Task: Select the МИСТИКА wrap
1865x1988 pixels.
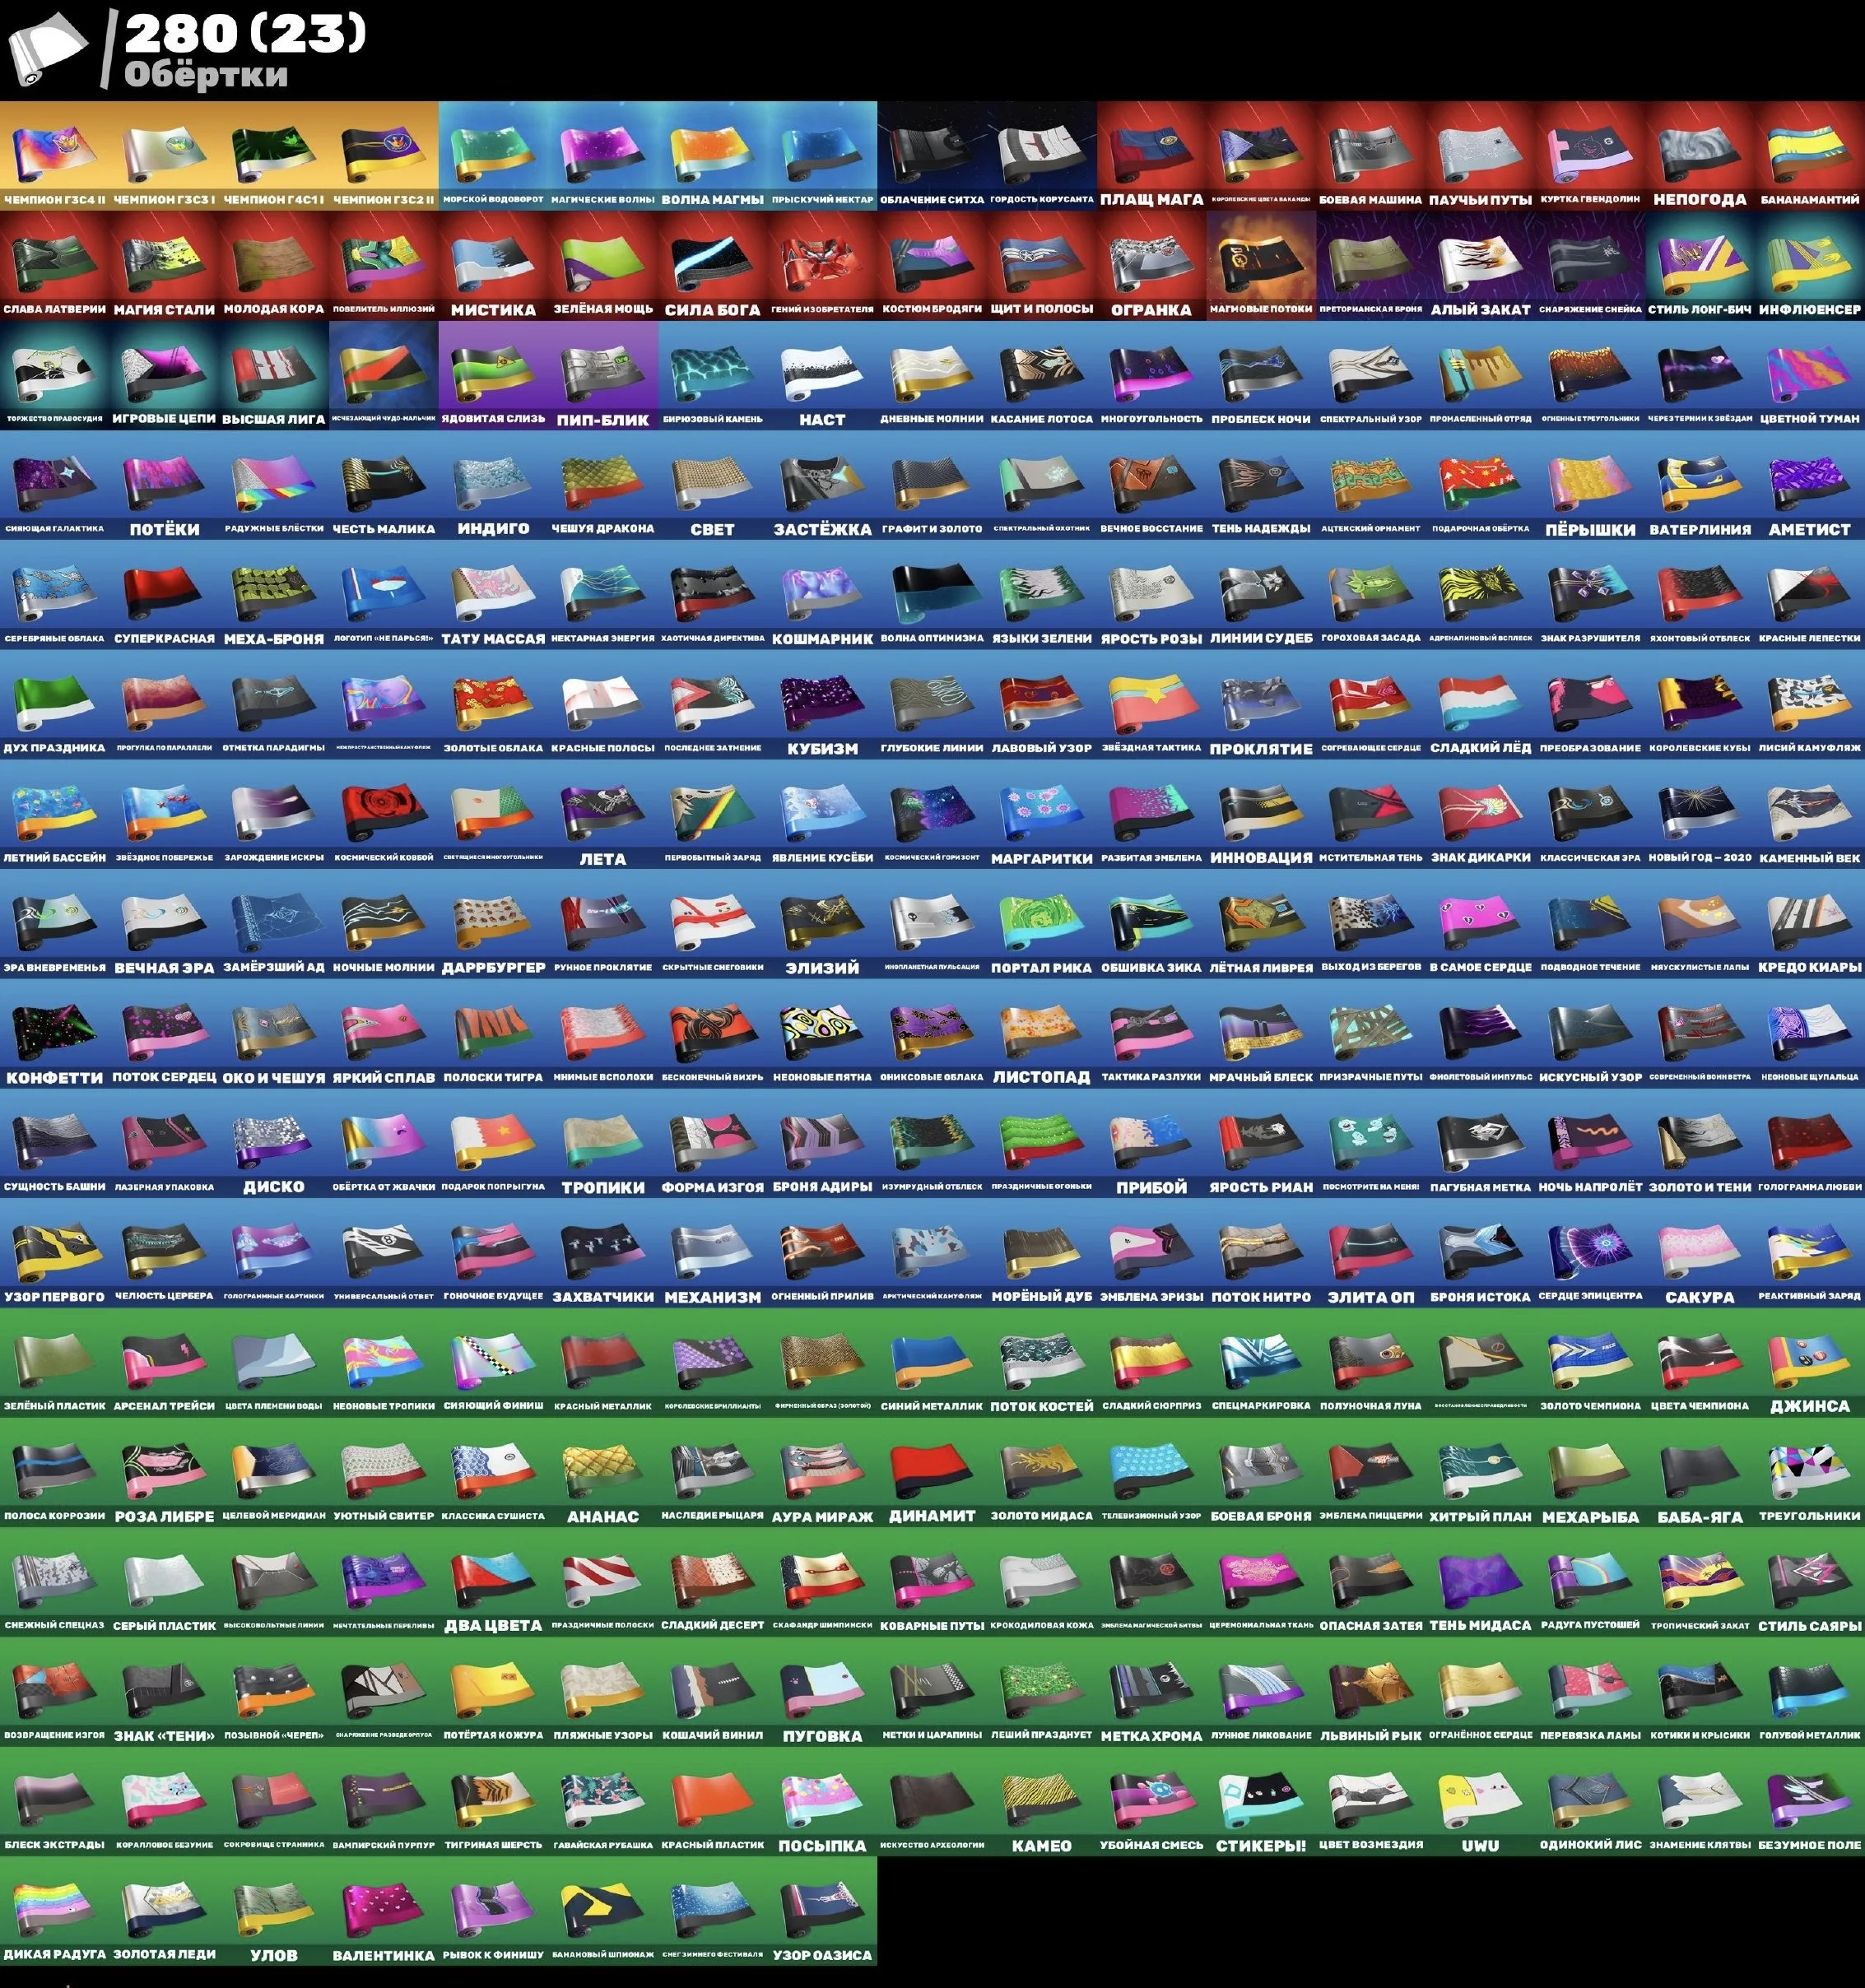Action: (493, 263)
